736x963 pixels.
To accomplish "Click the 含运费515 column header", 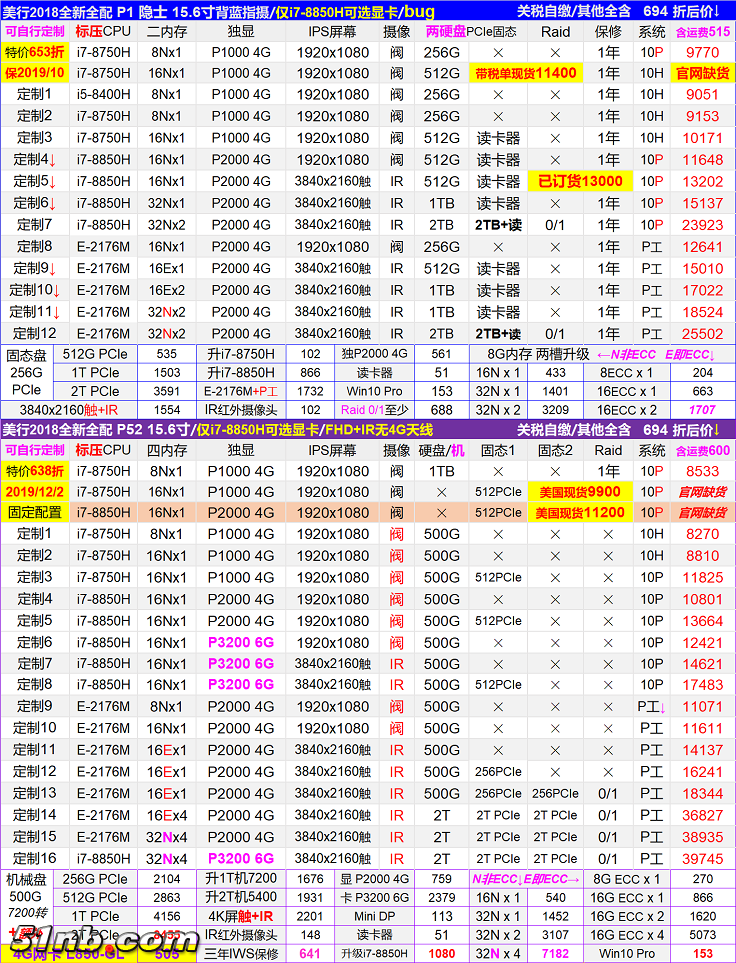I will point(702,31).
